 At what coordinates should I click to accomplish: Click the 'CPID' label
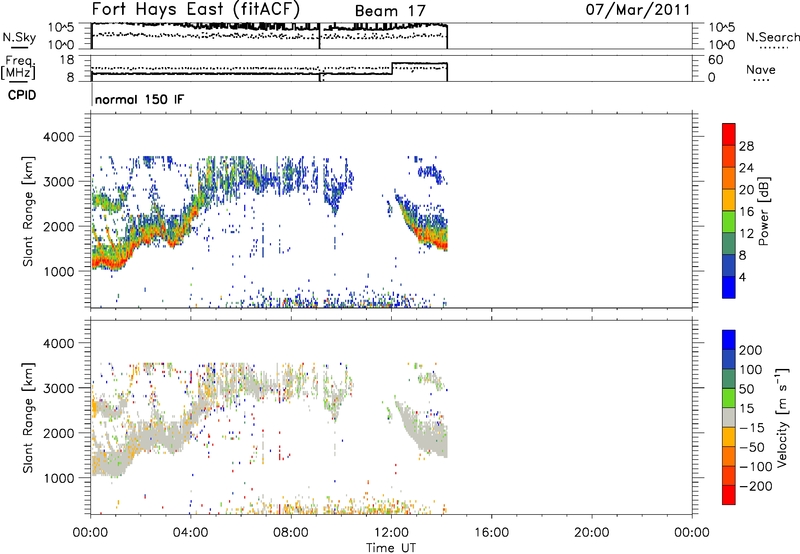click(22, 95)
